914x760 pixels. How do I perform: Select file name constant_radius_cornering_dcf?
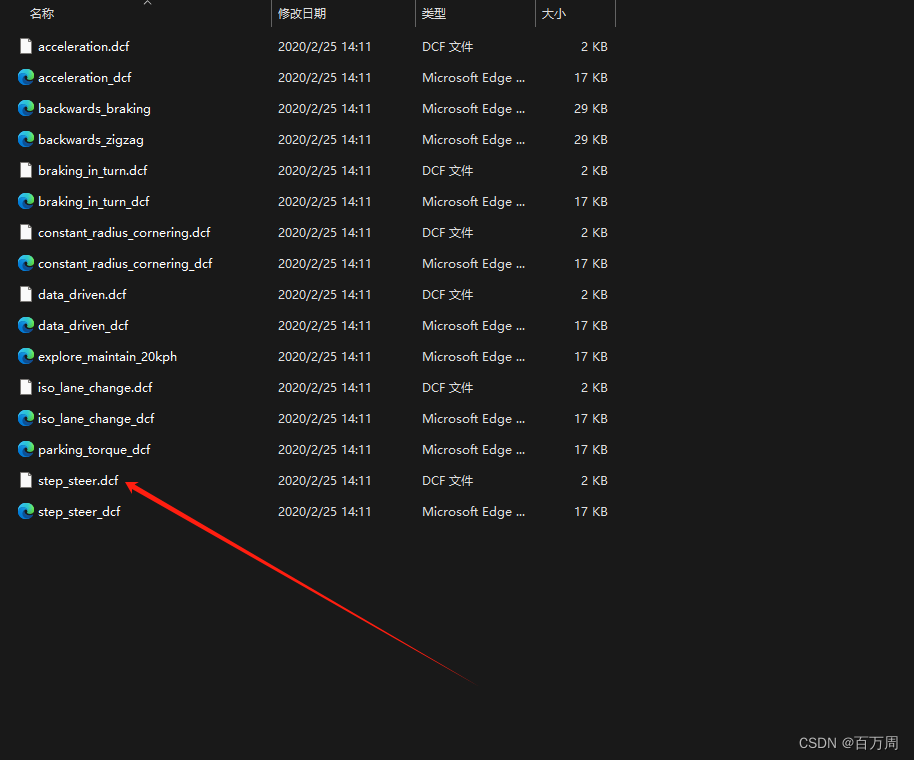[x=125, y=263]
